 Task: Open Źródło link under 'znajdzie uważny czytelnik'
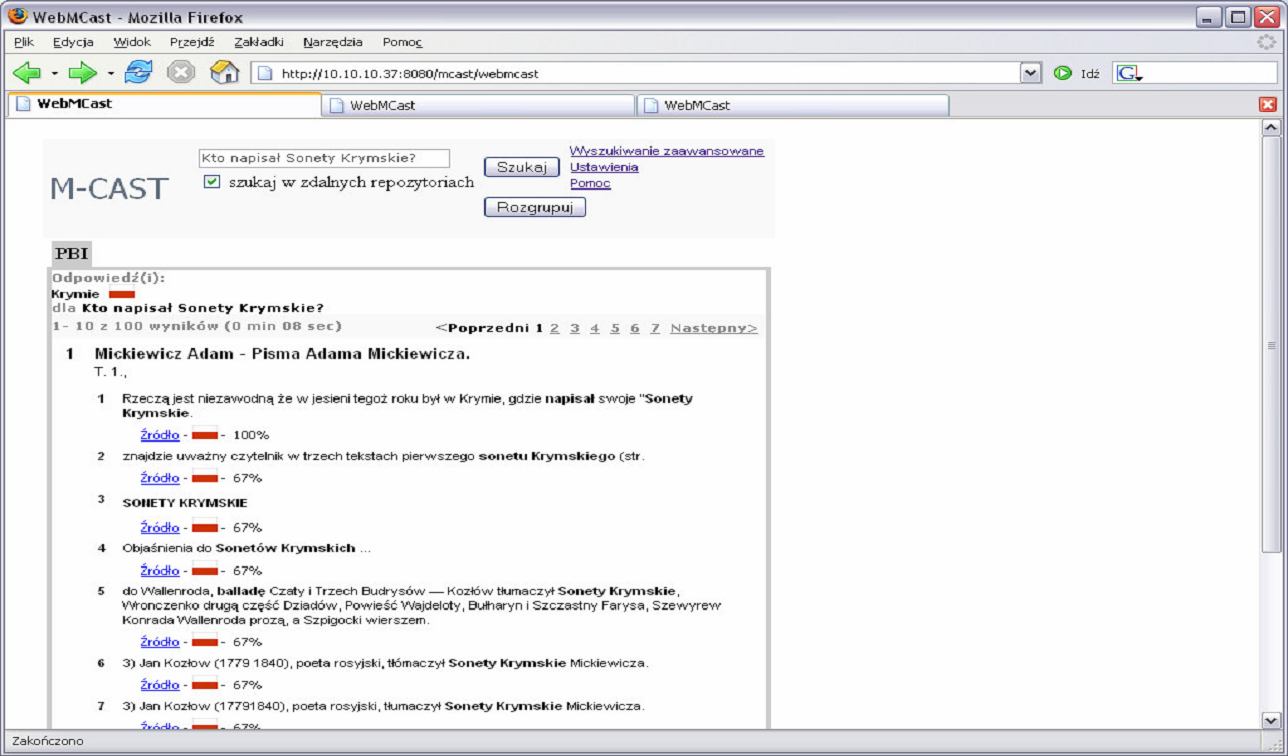tap(160, 478)
